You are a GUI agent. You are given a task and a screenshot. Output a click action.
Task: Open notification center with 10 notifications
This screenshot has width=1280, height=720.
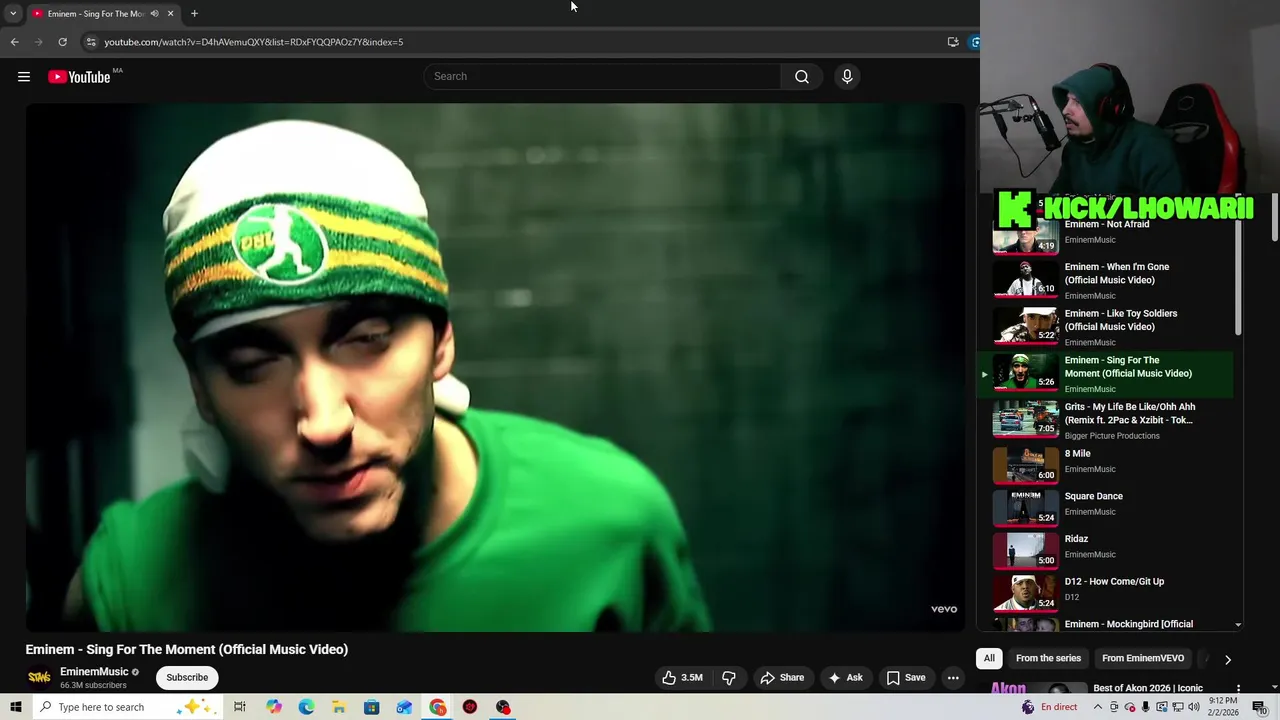point(1259,707)
